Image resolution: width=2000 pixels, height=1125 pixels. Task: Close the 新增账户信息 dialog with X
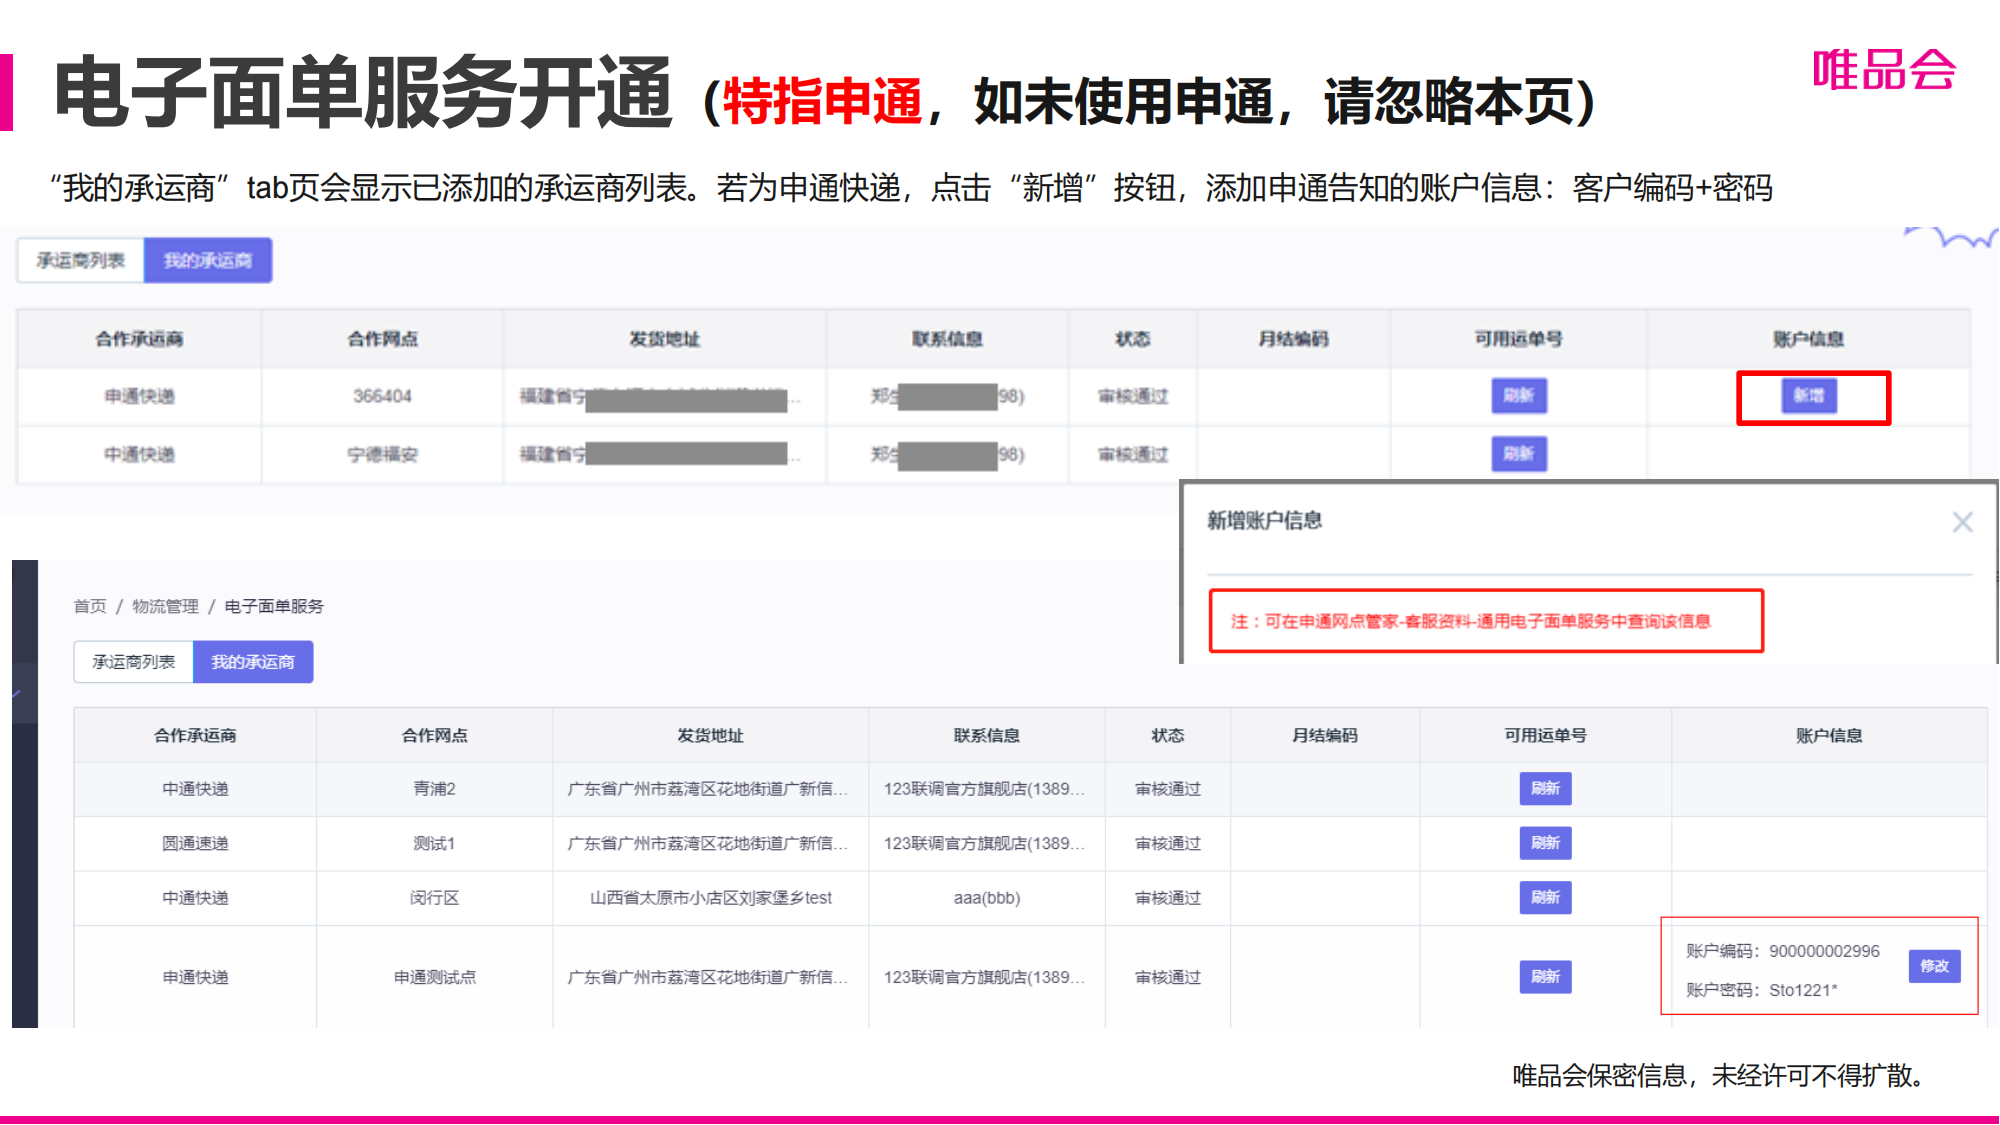[1962, 522]
